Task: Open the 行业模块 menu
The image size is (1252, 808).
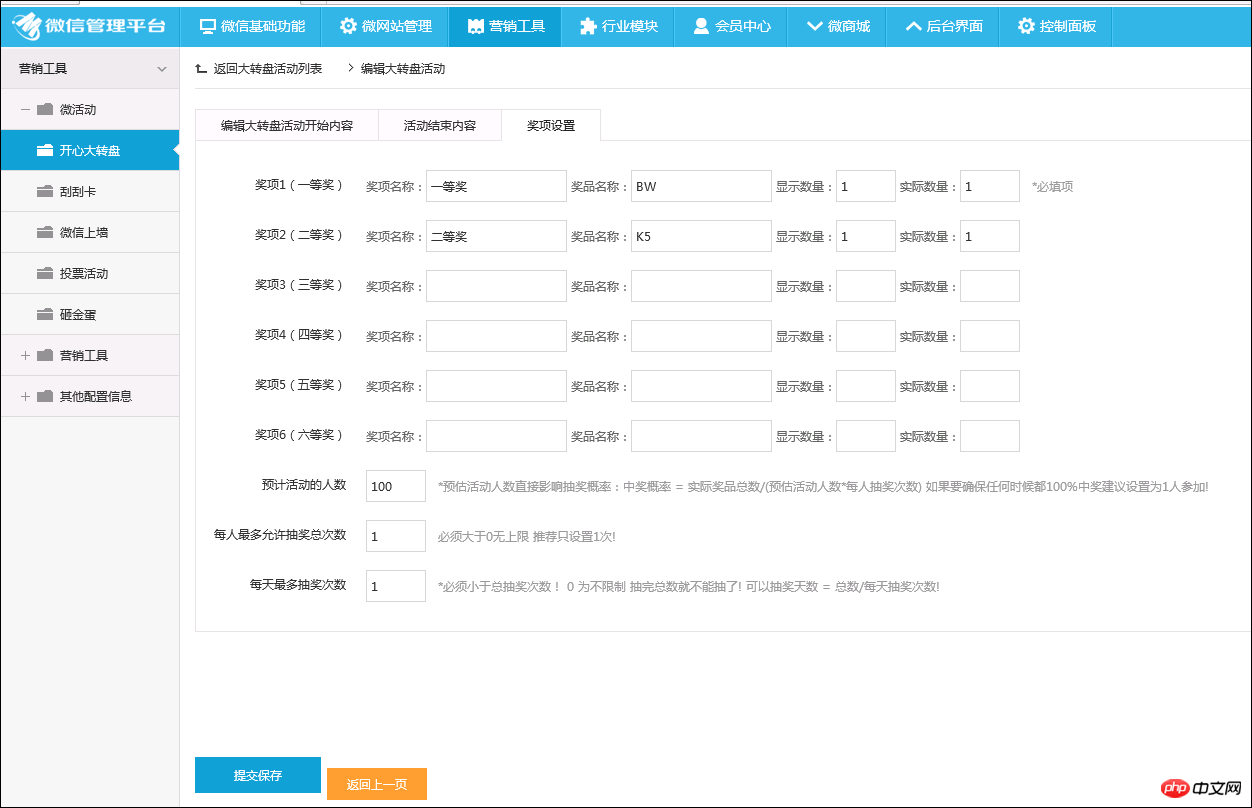Action: click(618, 26)
